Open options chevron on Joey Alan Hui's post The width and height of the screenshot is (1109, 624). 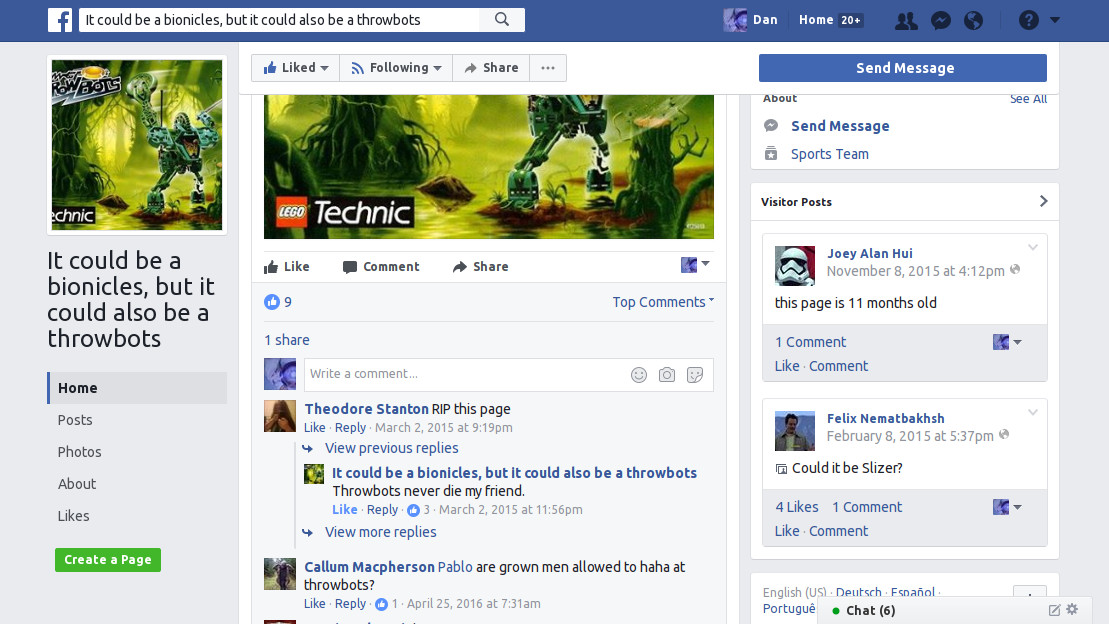[1033, 248]
